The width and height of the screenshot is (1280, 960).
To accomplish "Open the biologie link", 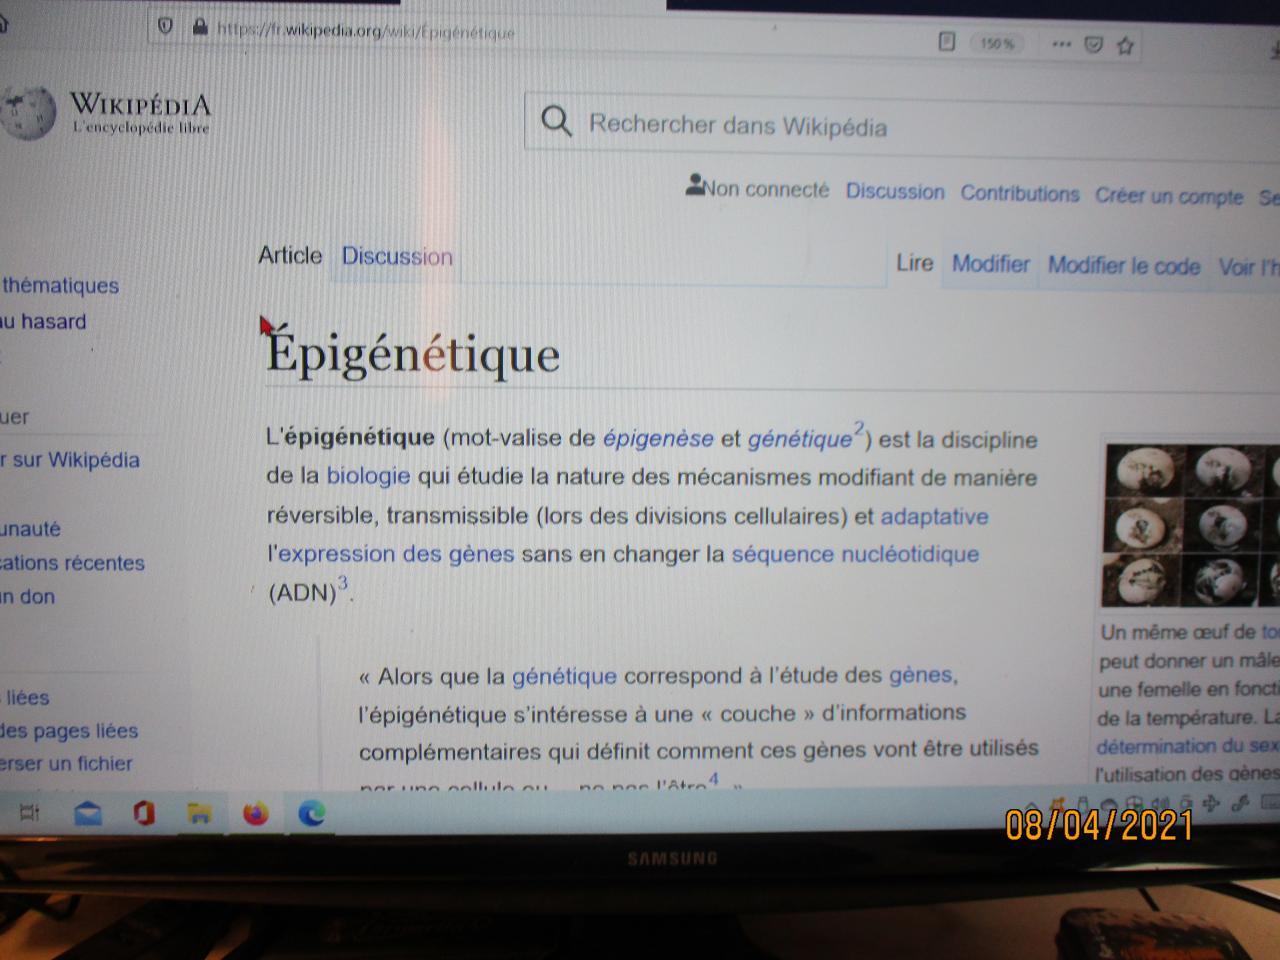I will click(368, 476).
